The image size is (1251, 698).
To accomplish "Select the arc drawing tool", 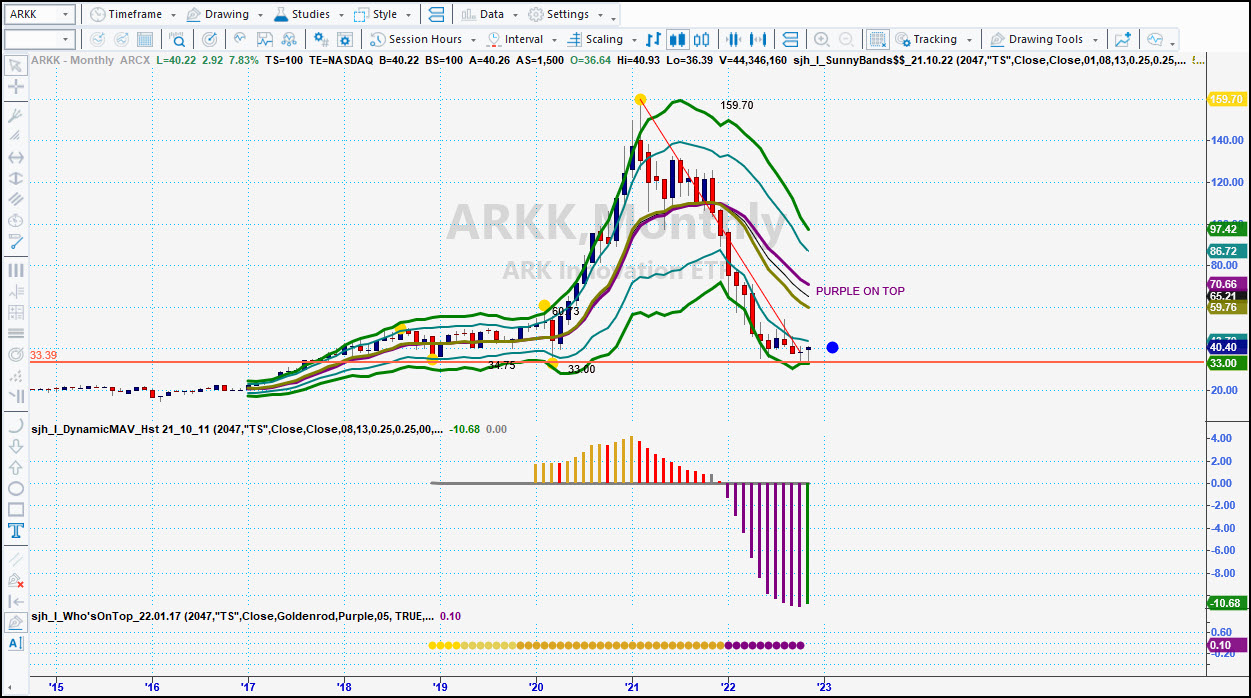I will pos(16,425).
